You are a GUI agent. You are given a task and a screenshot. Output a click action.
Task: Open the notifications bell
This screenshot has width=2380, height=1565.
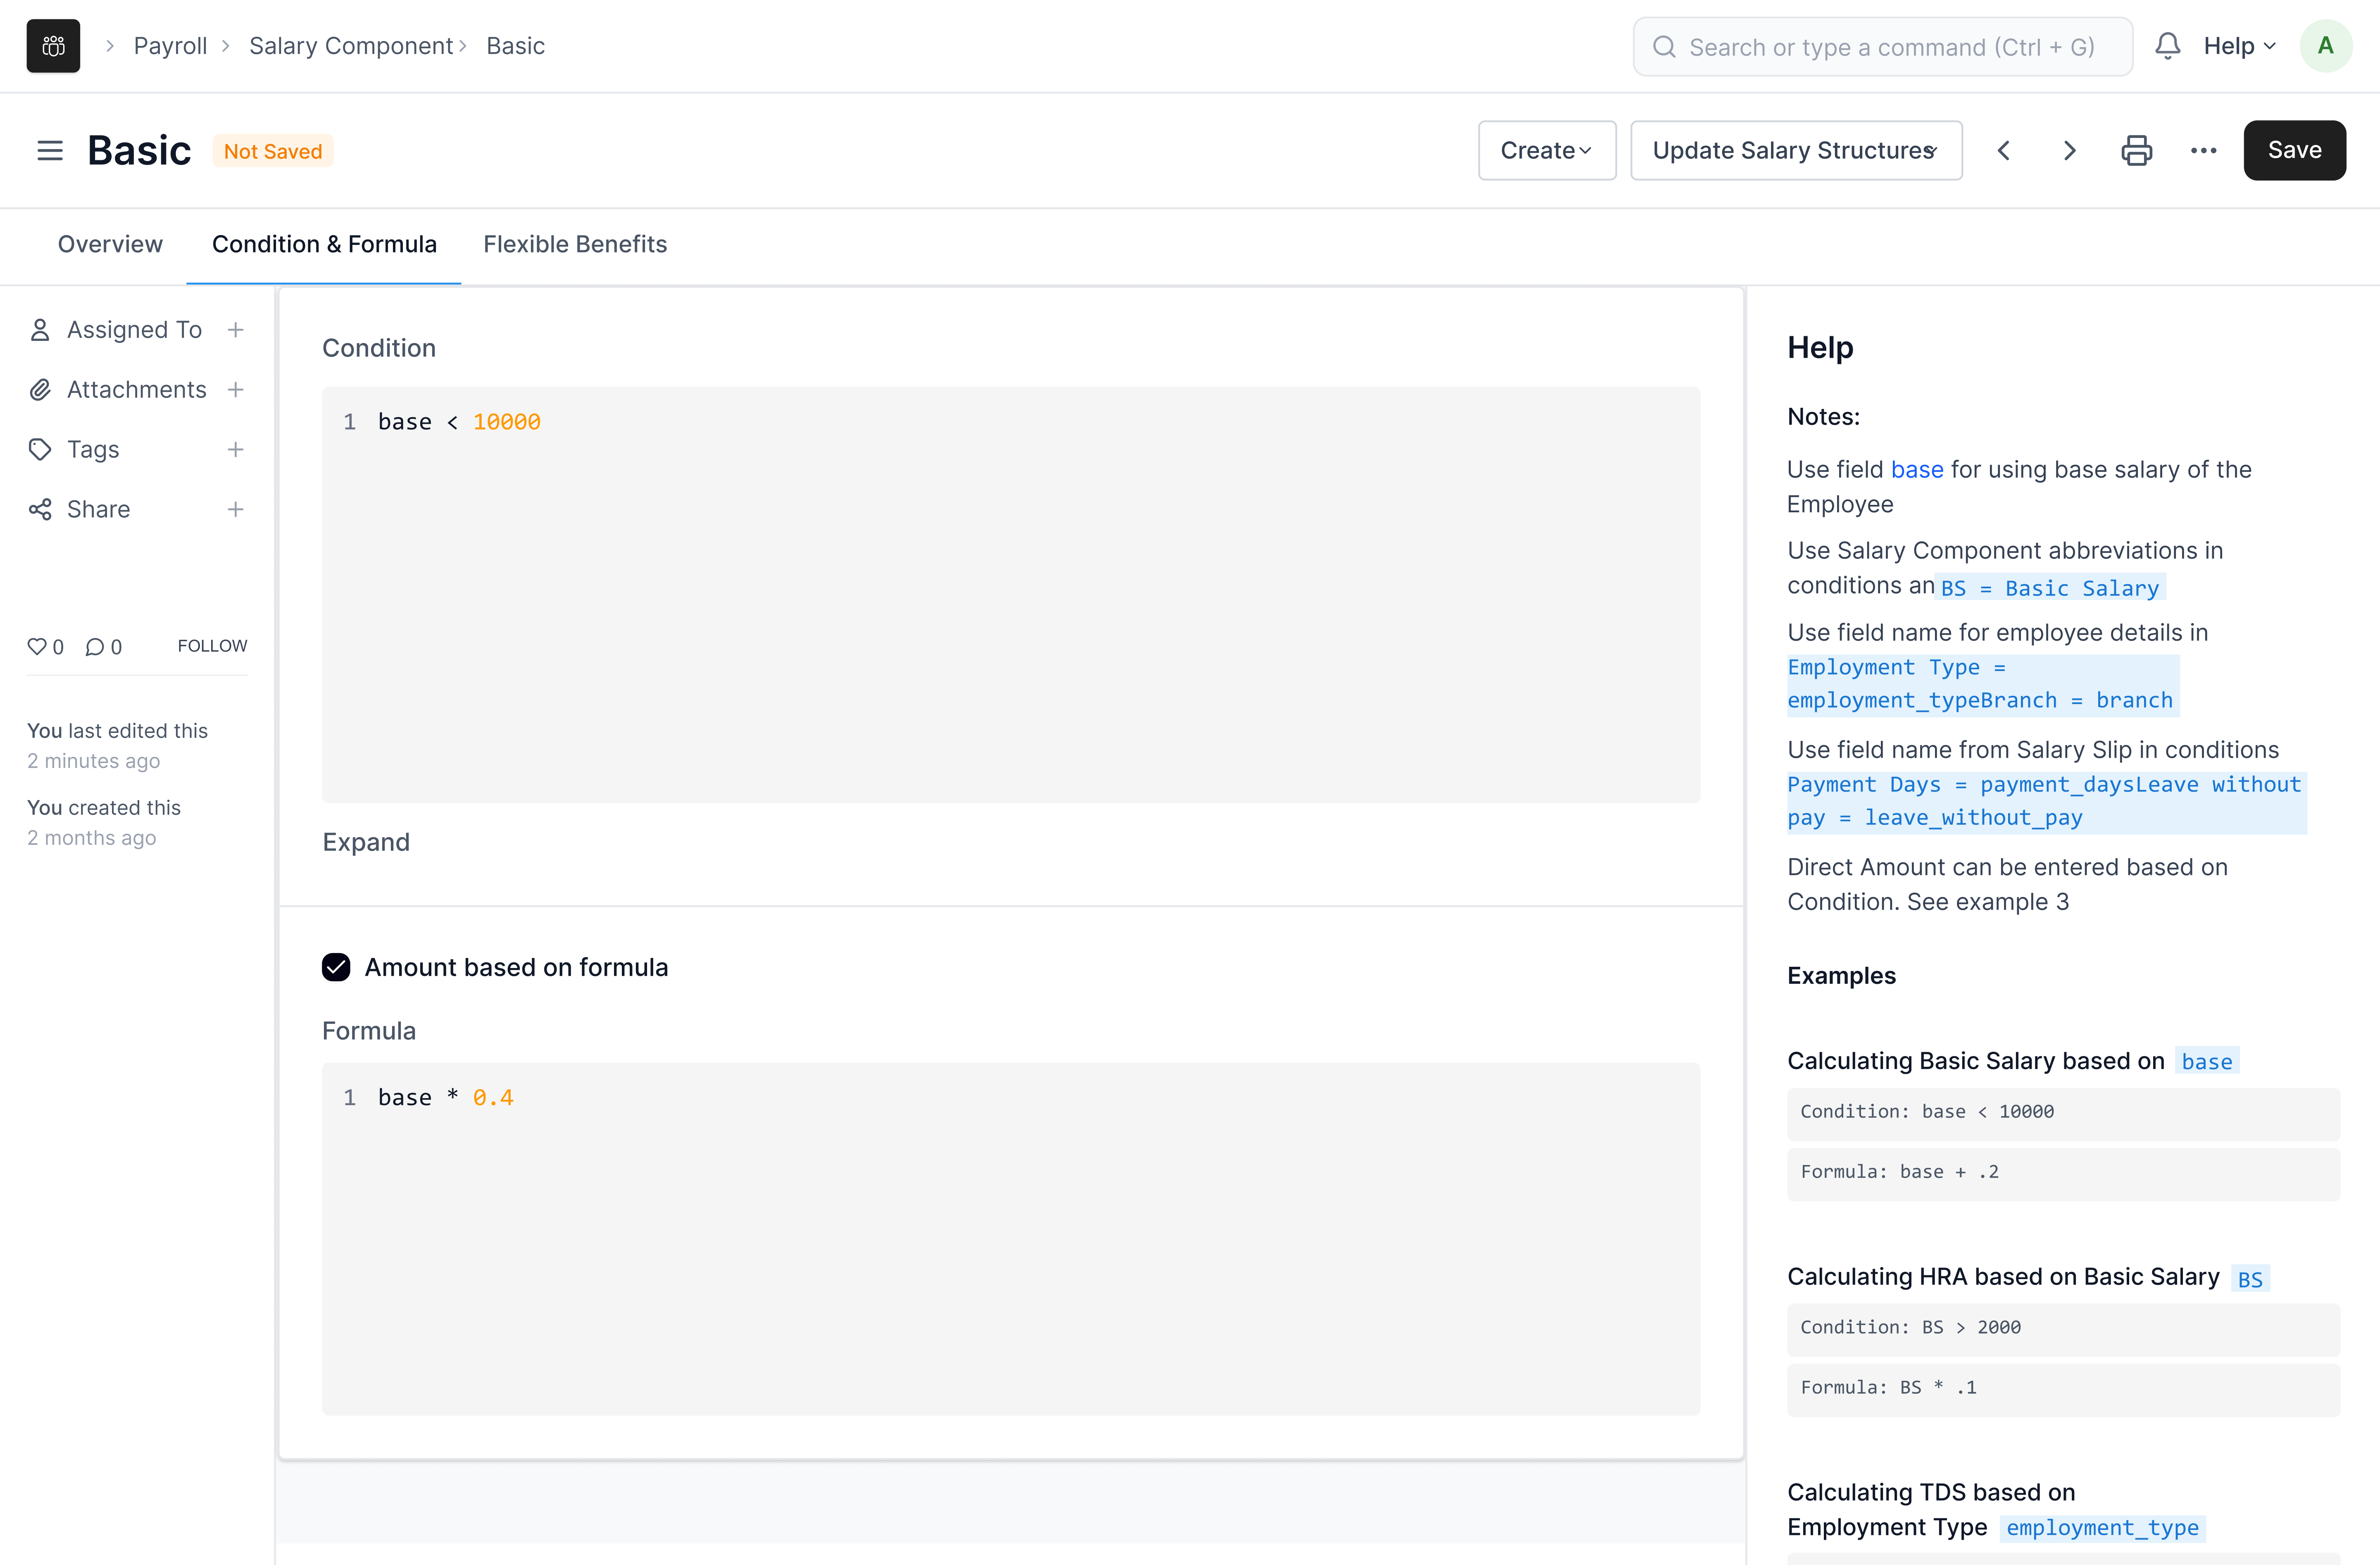[2167, 46]
